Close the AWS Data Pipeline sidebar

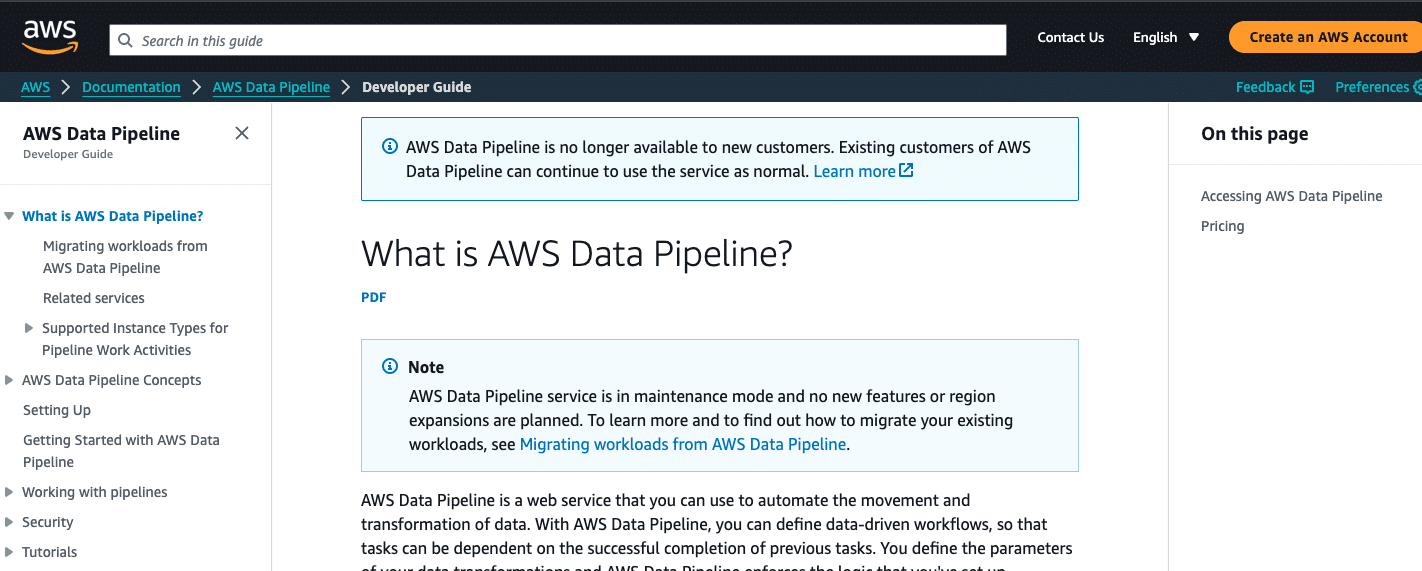coord(242,133)
